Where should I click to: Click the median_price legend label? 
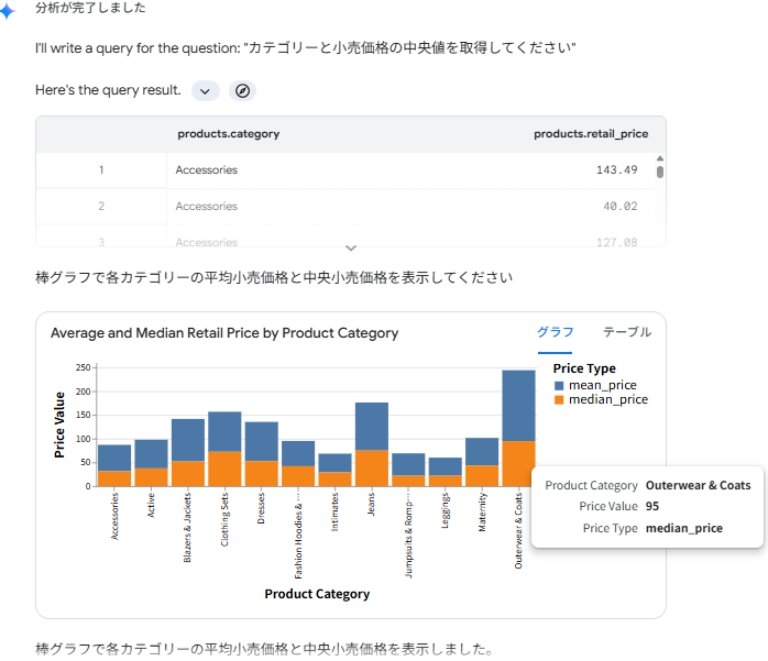coord(608,400)
